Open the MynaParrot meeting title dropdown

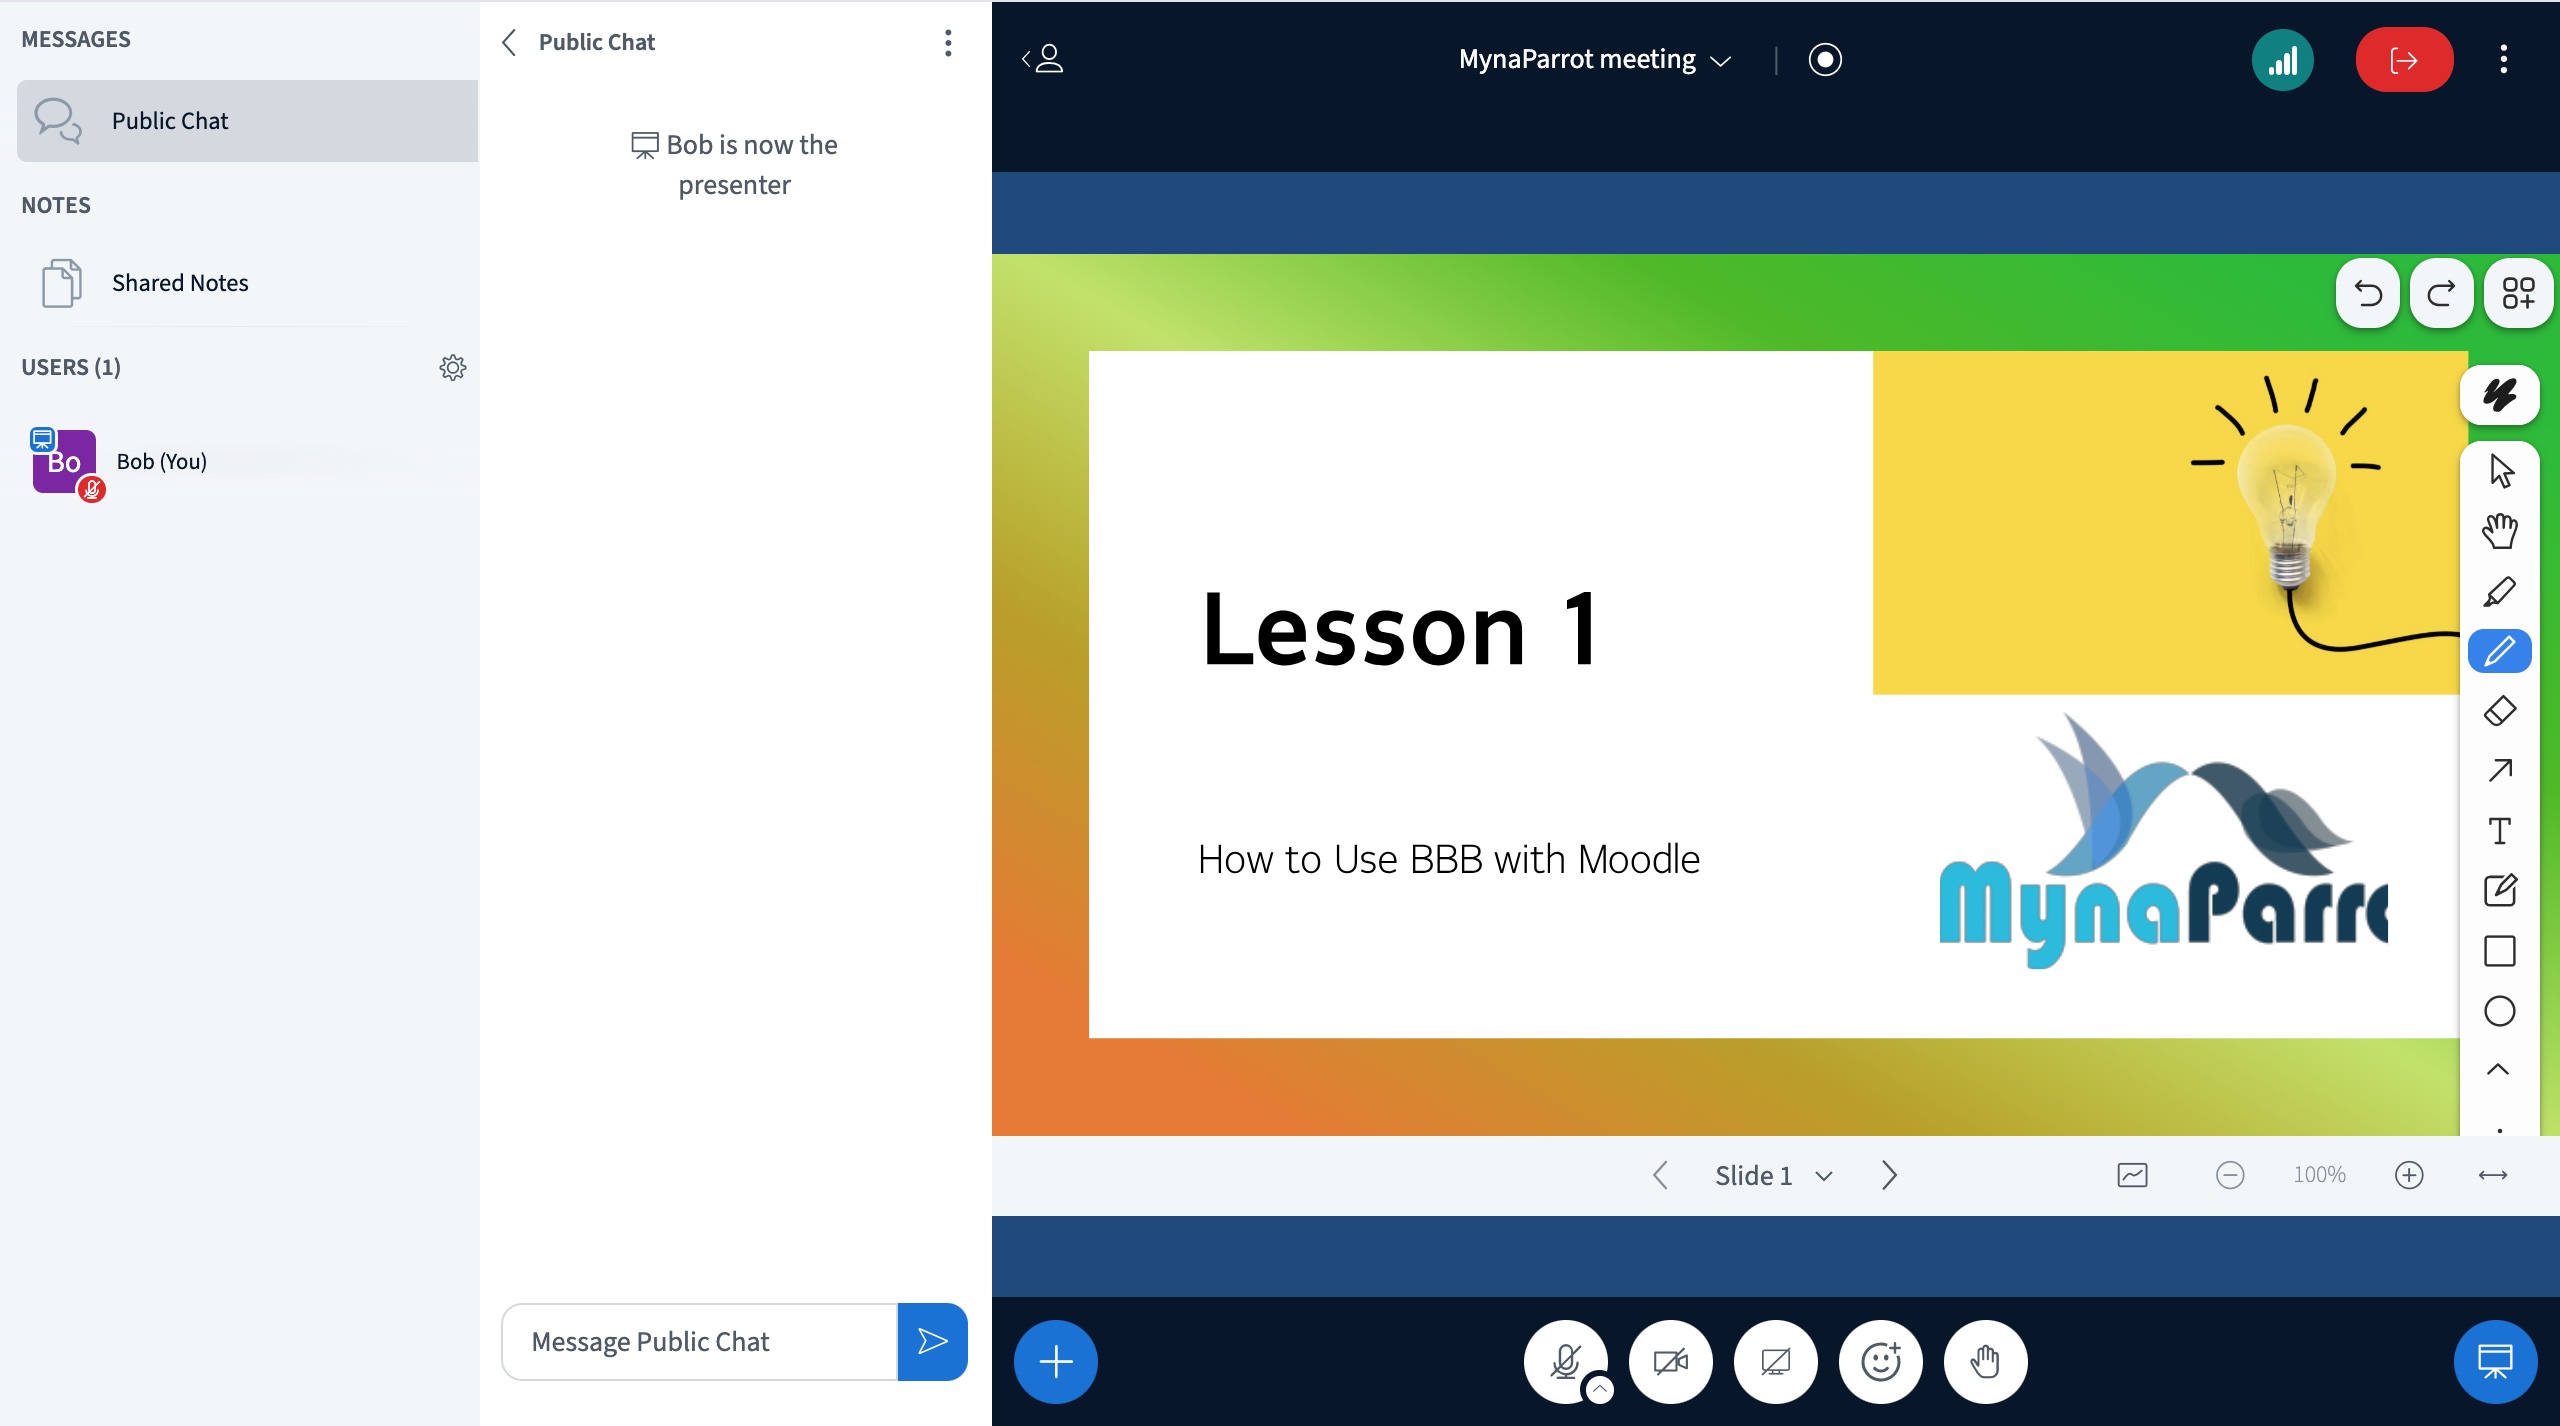pyautogui.click(x=1594, y=60)
